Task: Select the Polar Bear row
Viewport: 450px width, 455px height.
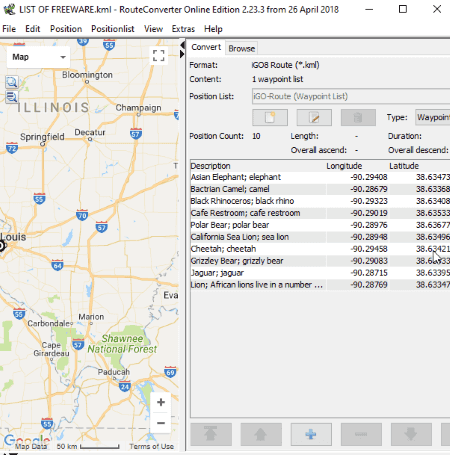Action: pyautogui.click(x=320, y=225)
